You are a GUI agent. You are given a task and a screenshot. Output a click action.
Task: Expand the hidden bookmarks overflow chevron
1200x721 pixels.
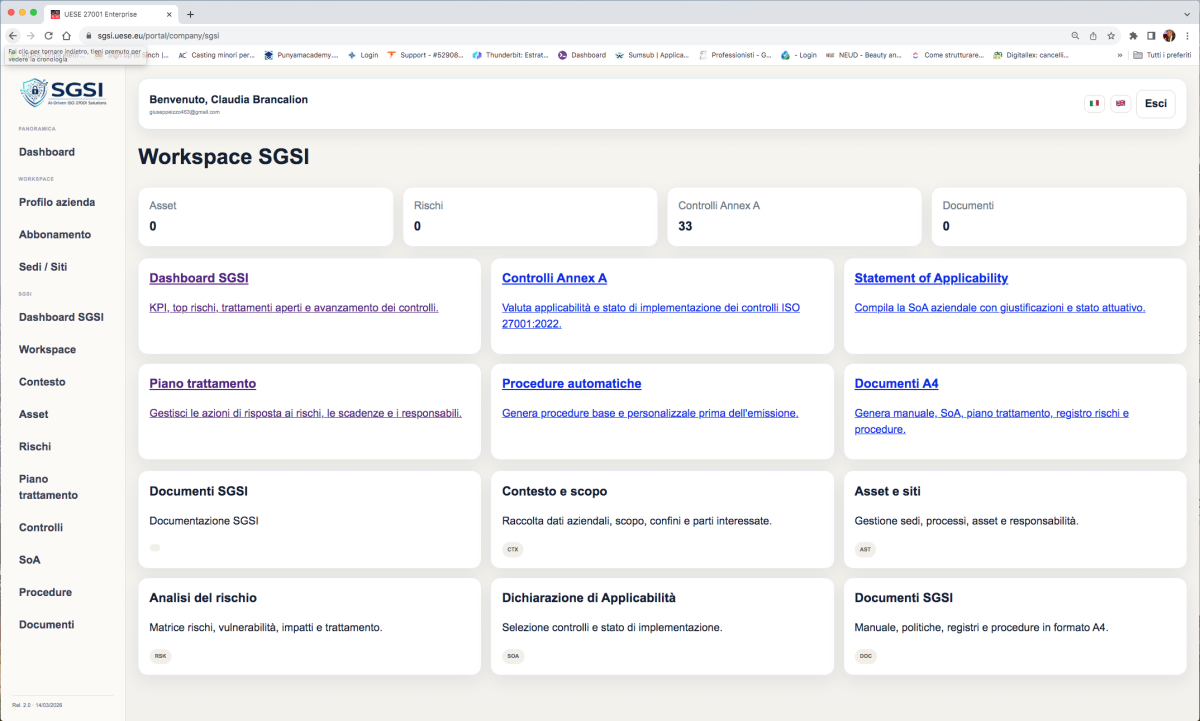coord(1119,55)
